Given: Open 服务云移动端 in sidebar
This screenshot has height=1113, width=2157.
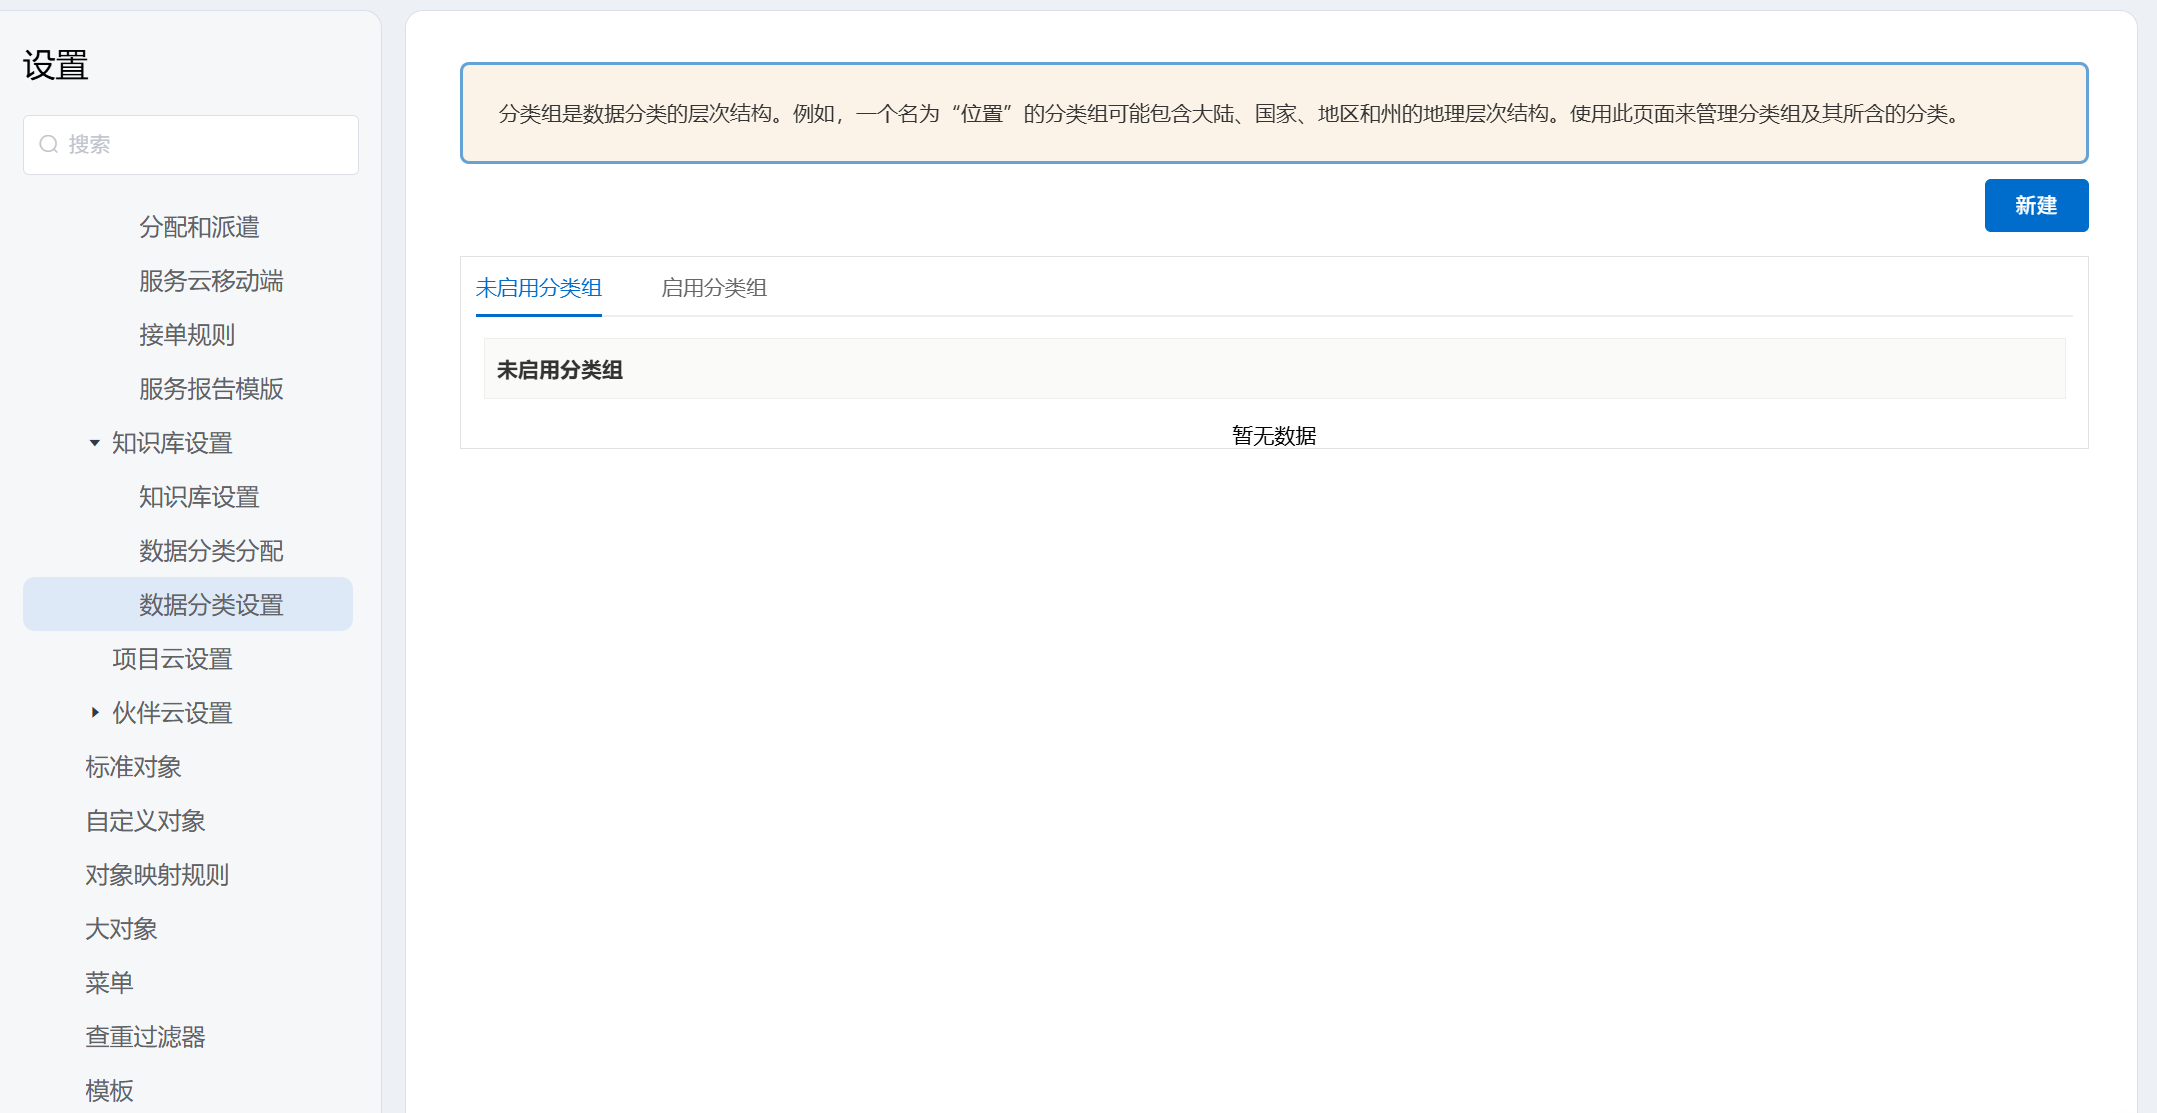Looking at the screenshot, I should pos(211,281).
